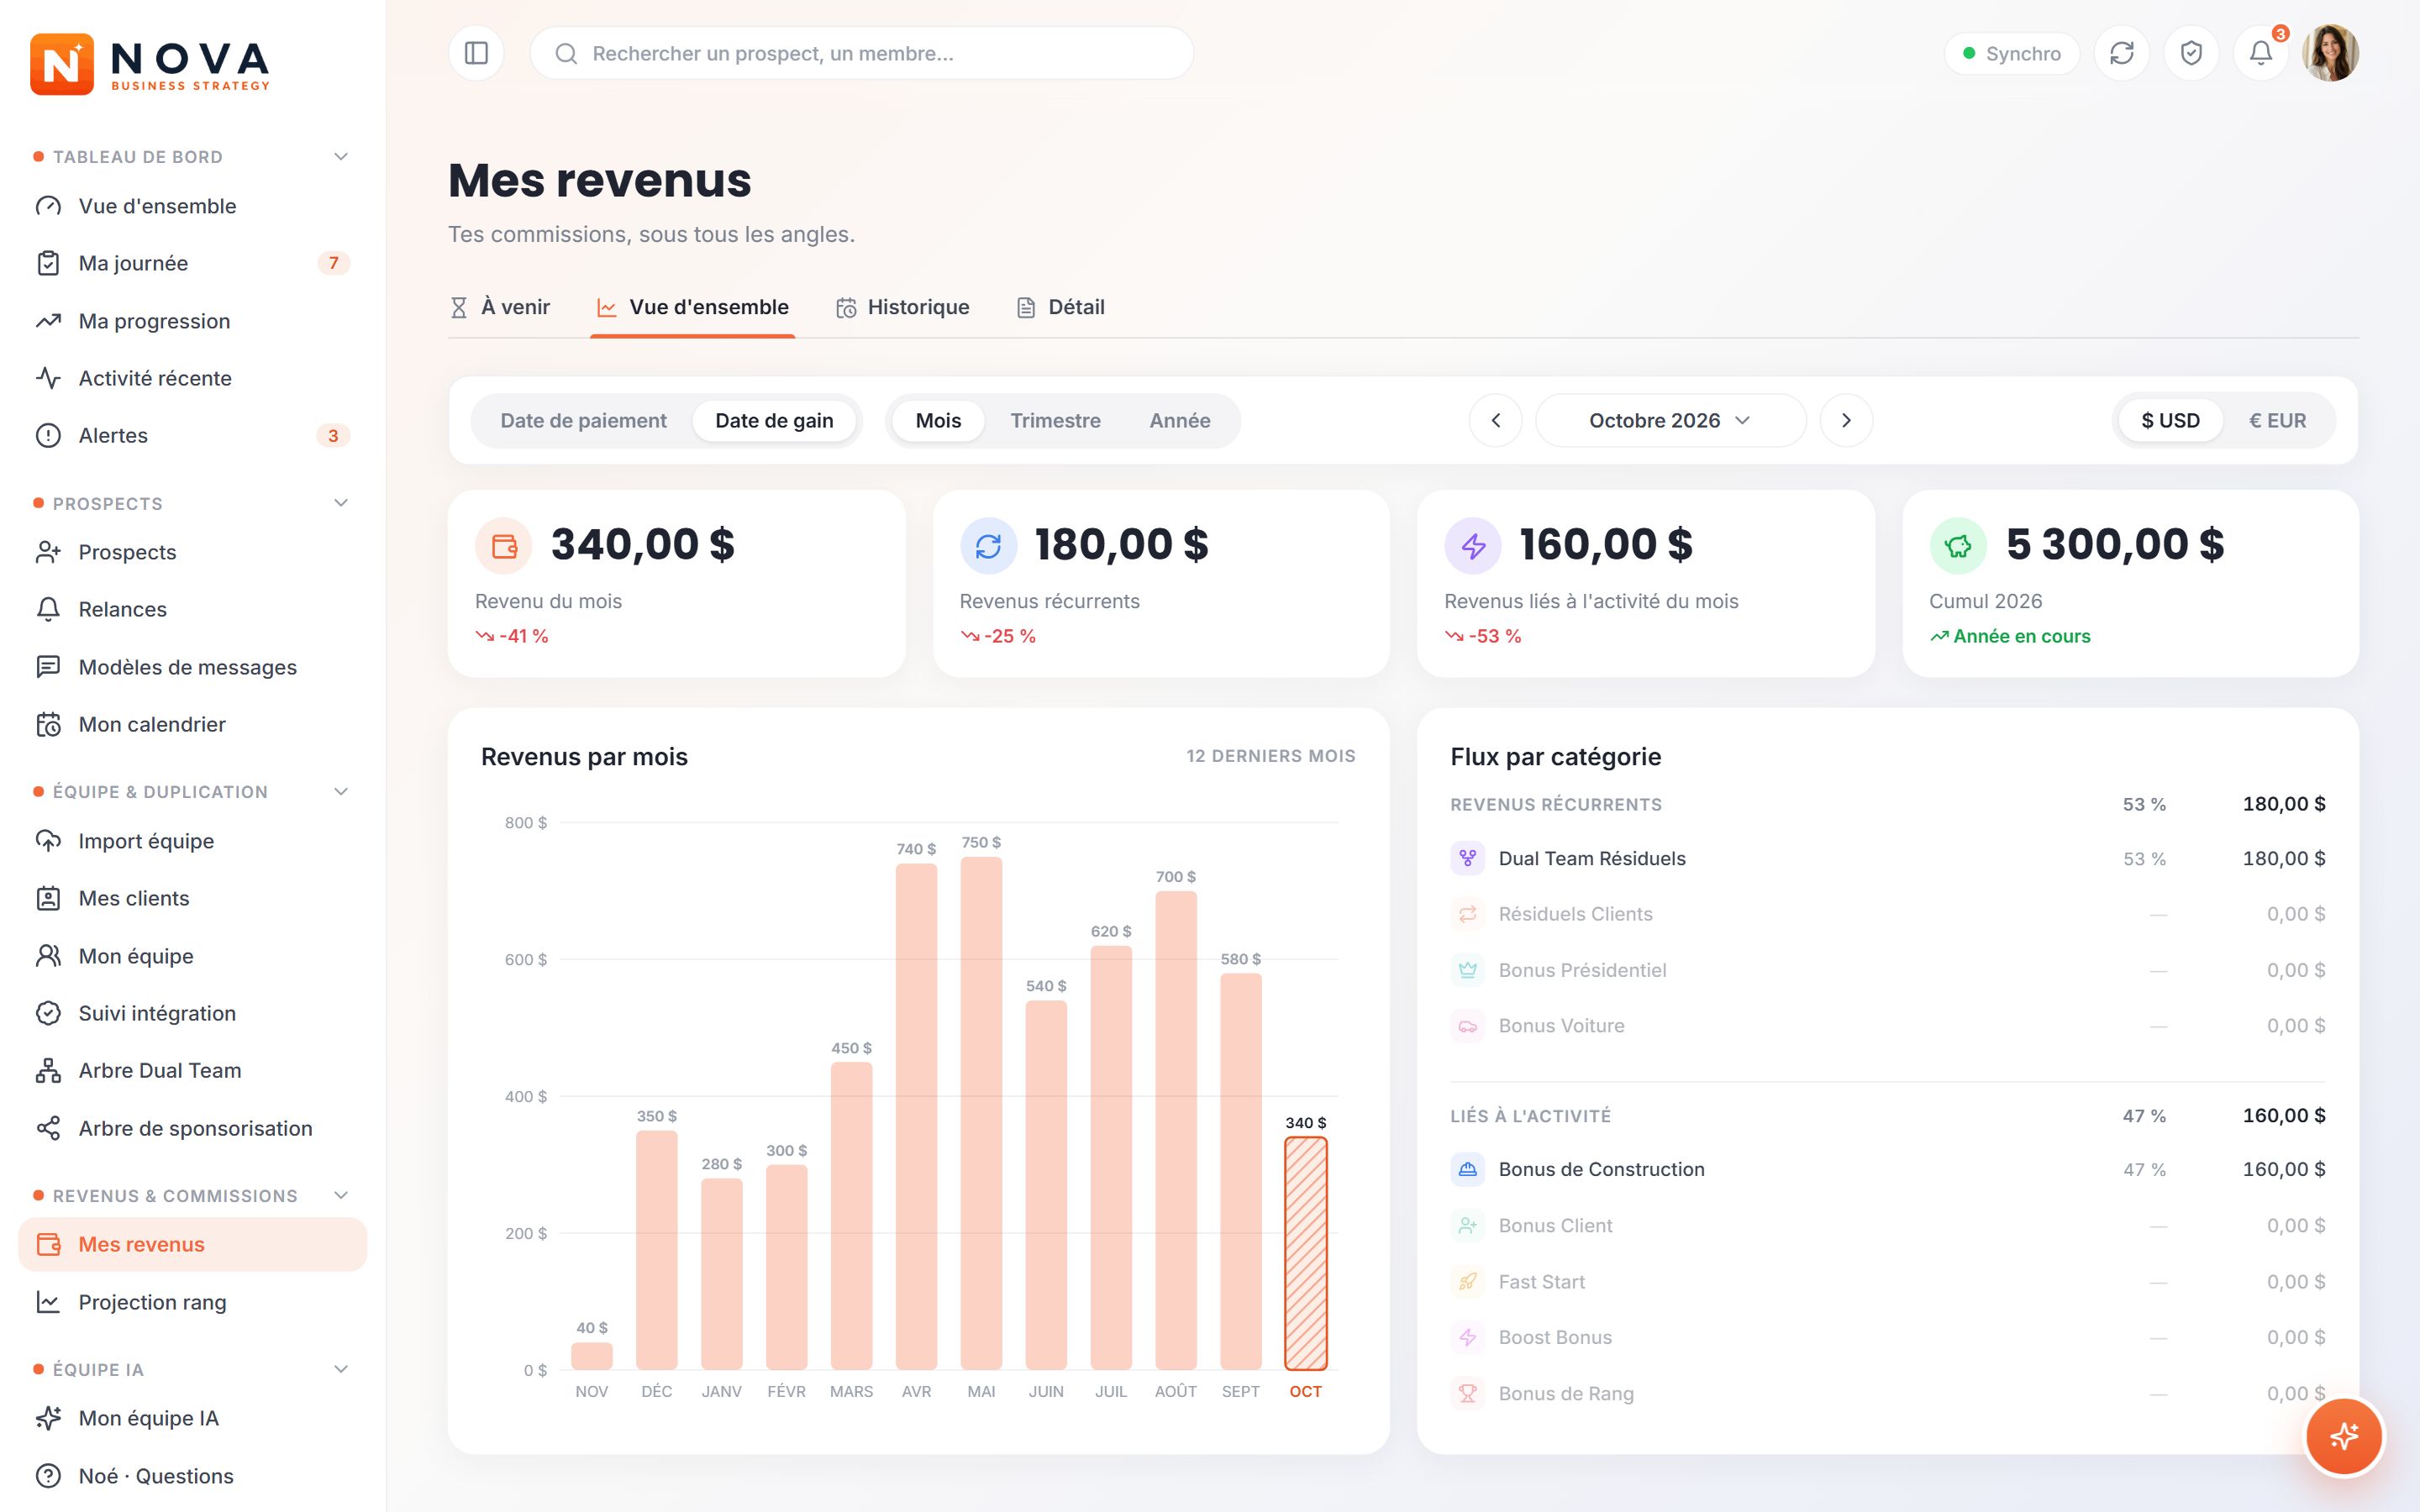The height and width of the screenshot is (1512, 2420).
Task: Click the hatched OCT bar in chart
Action: pos(1305,1253)
